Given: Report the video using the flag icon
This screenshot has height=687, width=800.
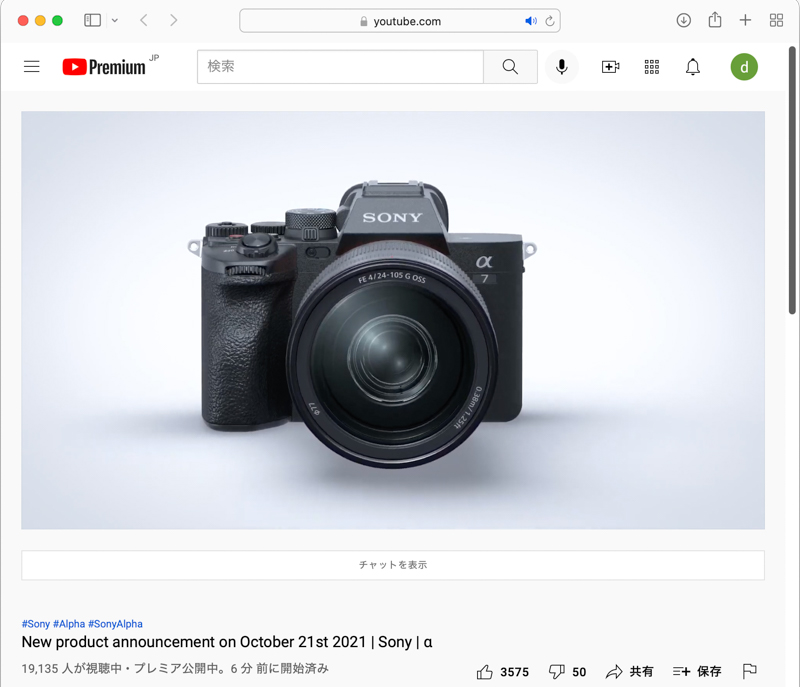Looking at the screenshot, I should coord(750,672).
